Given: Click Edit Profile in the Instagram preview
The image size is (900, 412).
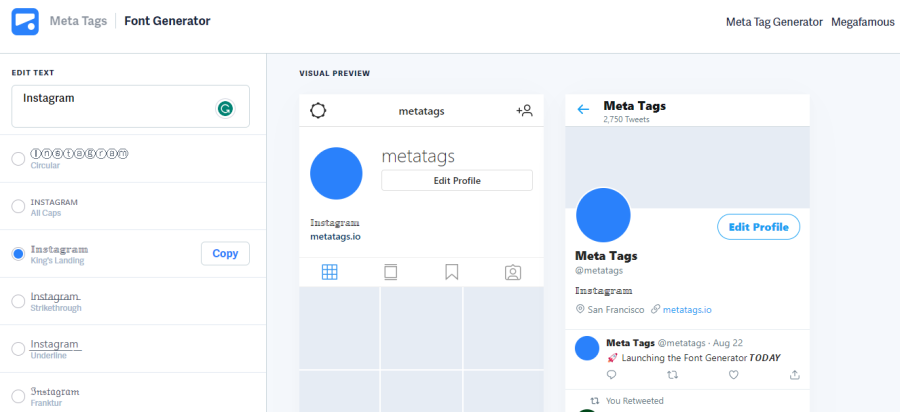Looking at the screenshot, I should pyautogui.click(x=457, y=181).
